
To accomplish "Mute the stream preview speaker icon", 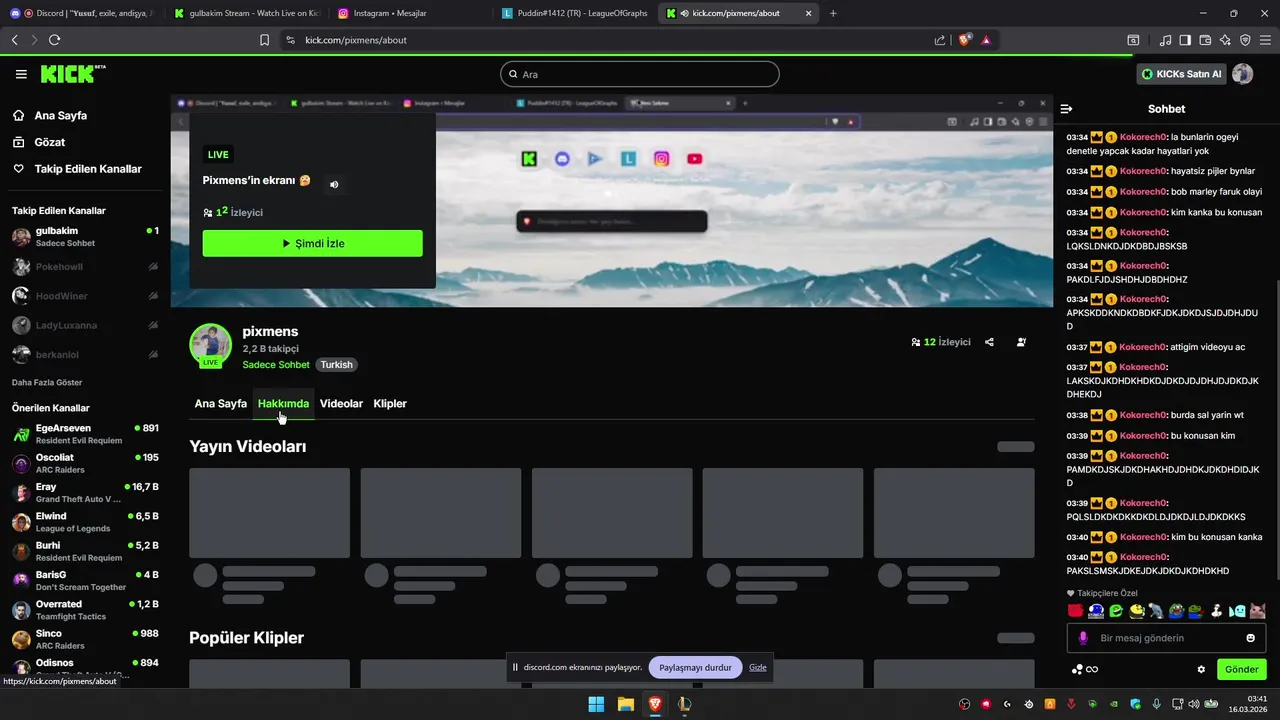I will click(x=334, y=184).
